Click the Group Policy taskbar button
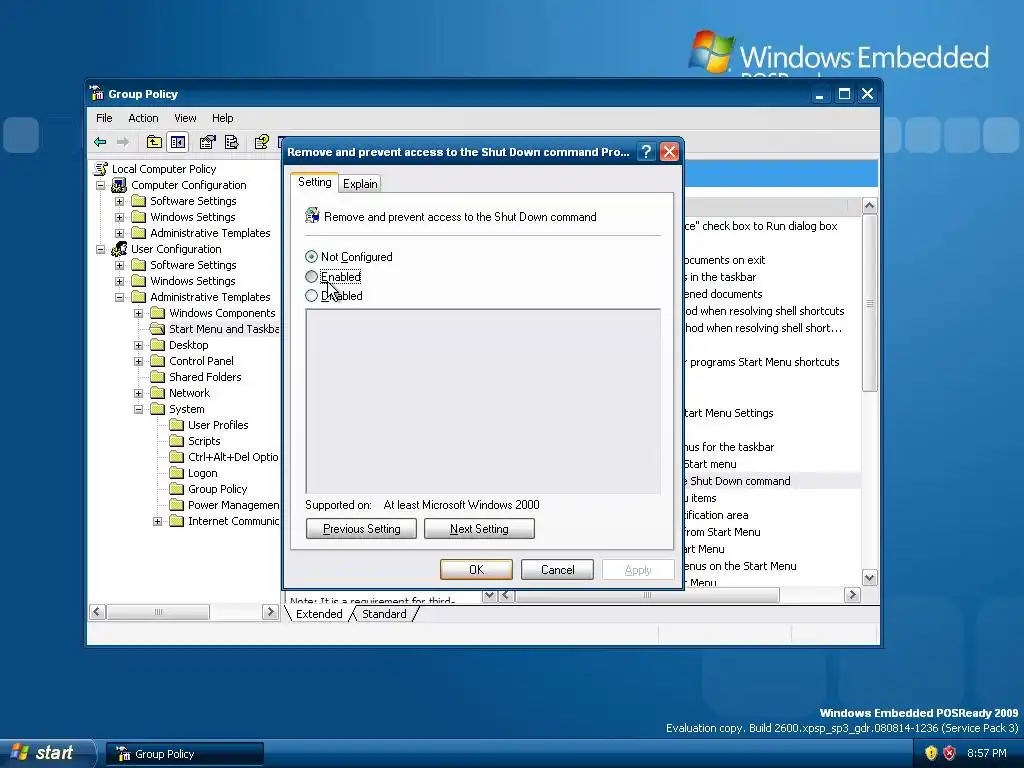The height and width of the screenshot is (768, 1024). (185, 754)
